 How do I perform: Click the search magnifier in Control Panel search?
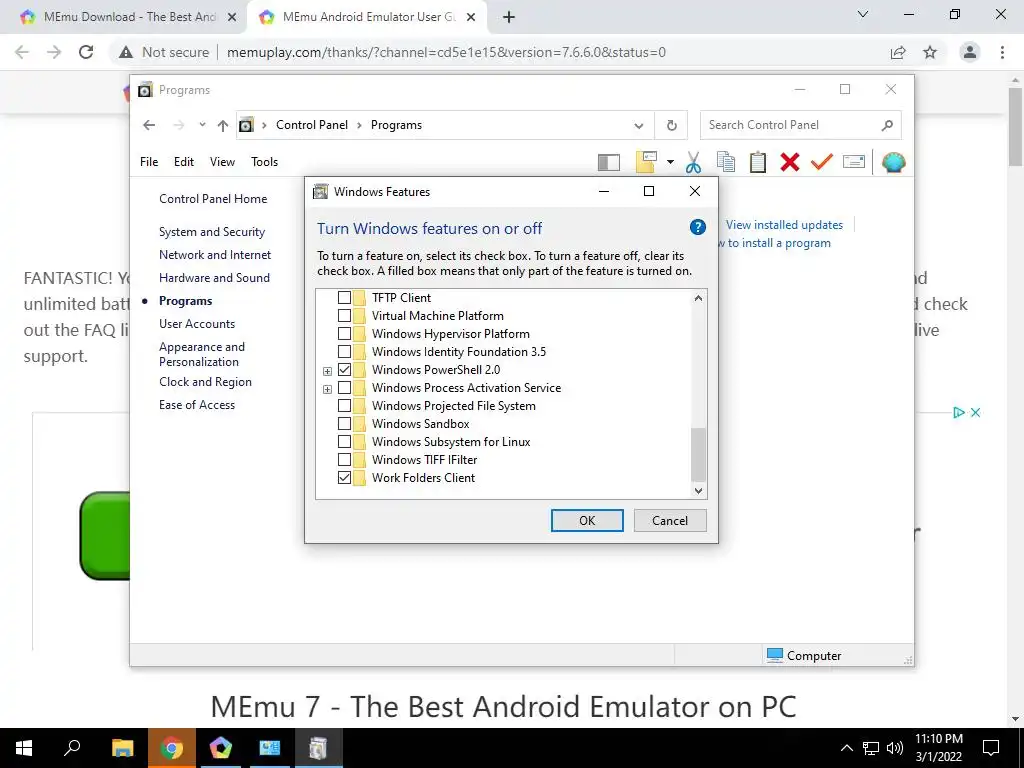(x=887, y=125)
